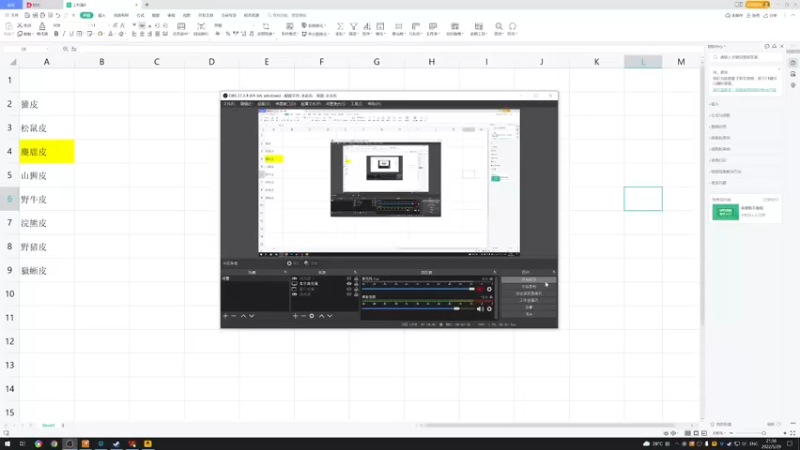Click the Symbol omega icon
Image resolution: width=800 pixels, height=450 pixels.
(x=512, y=26)
